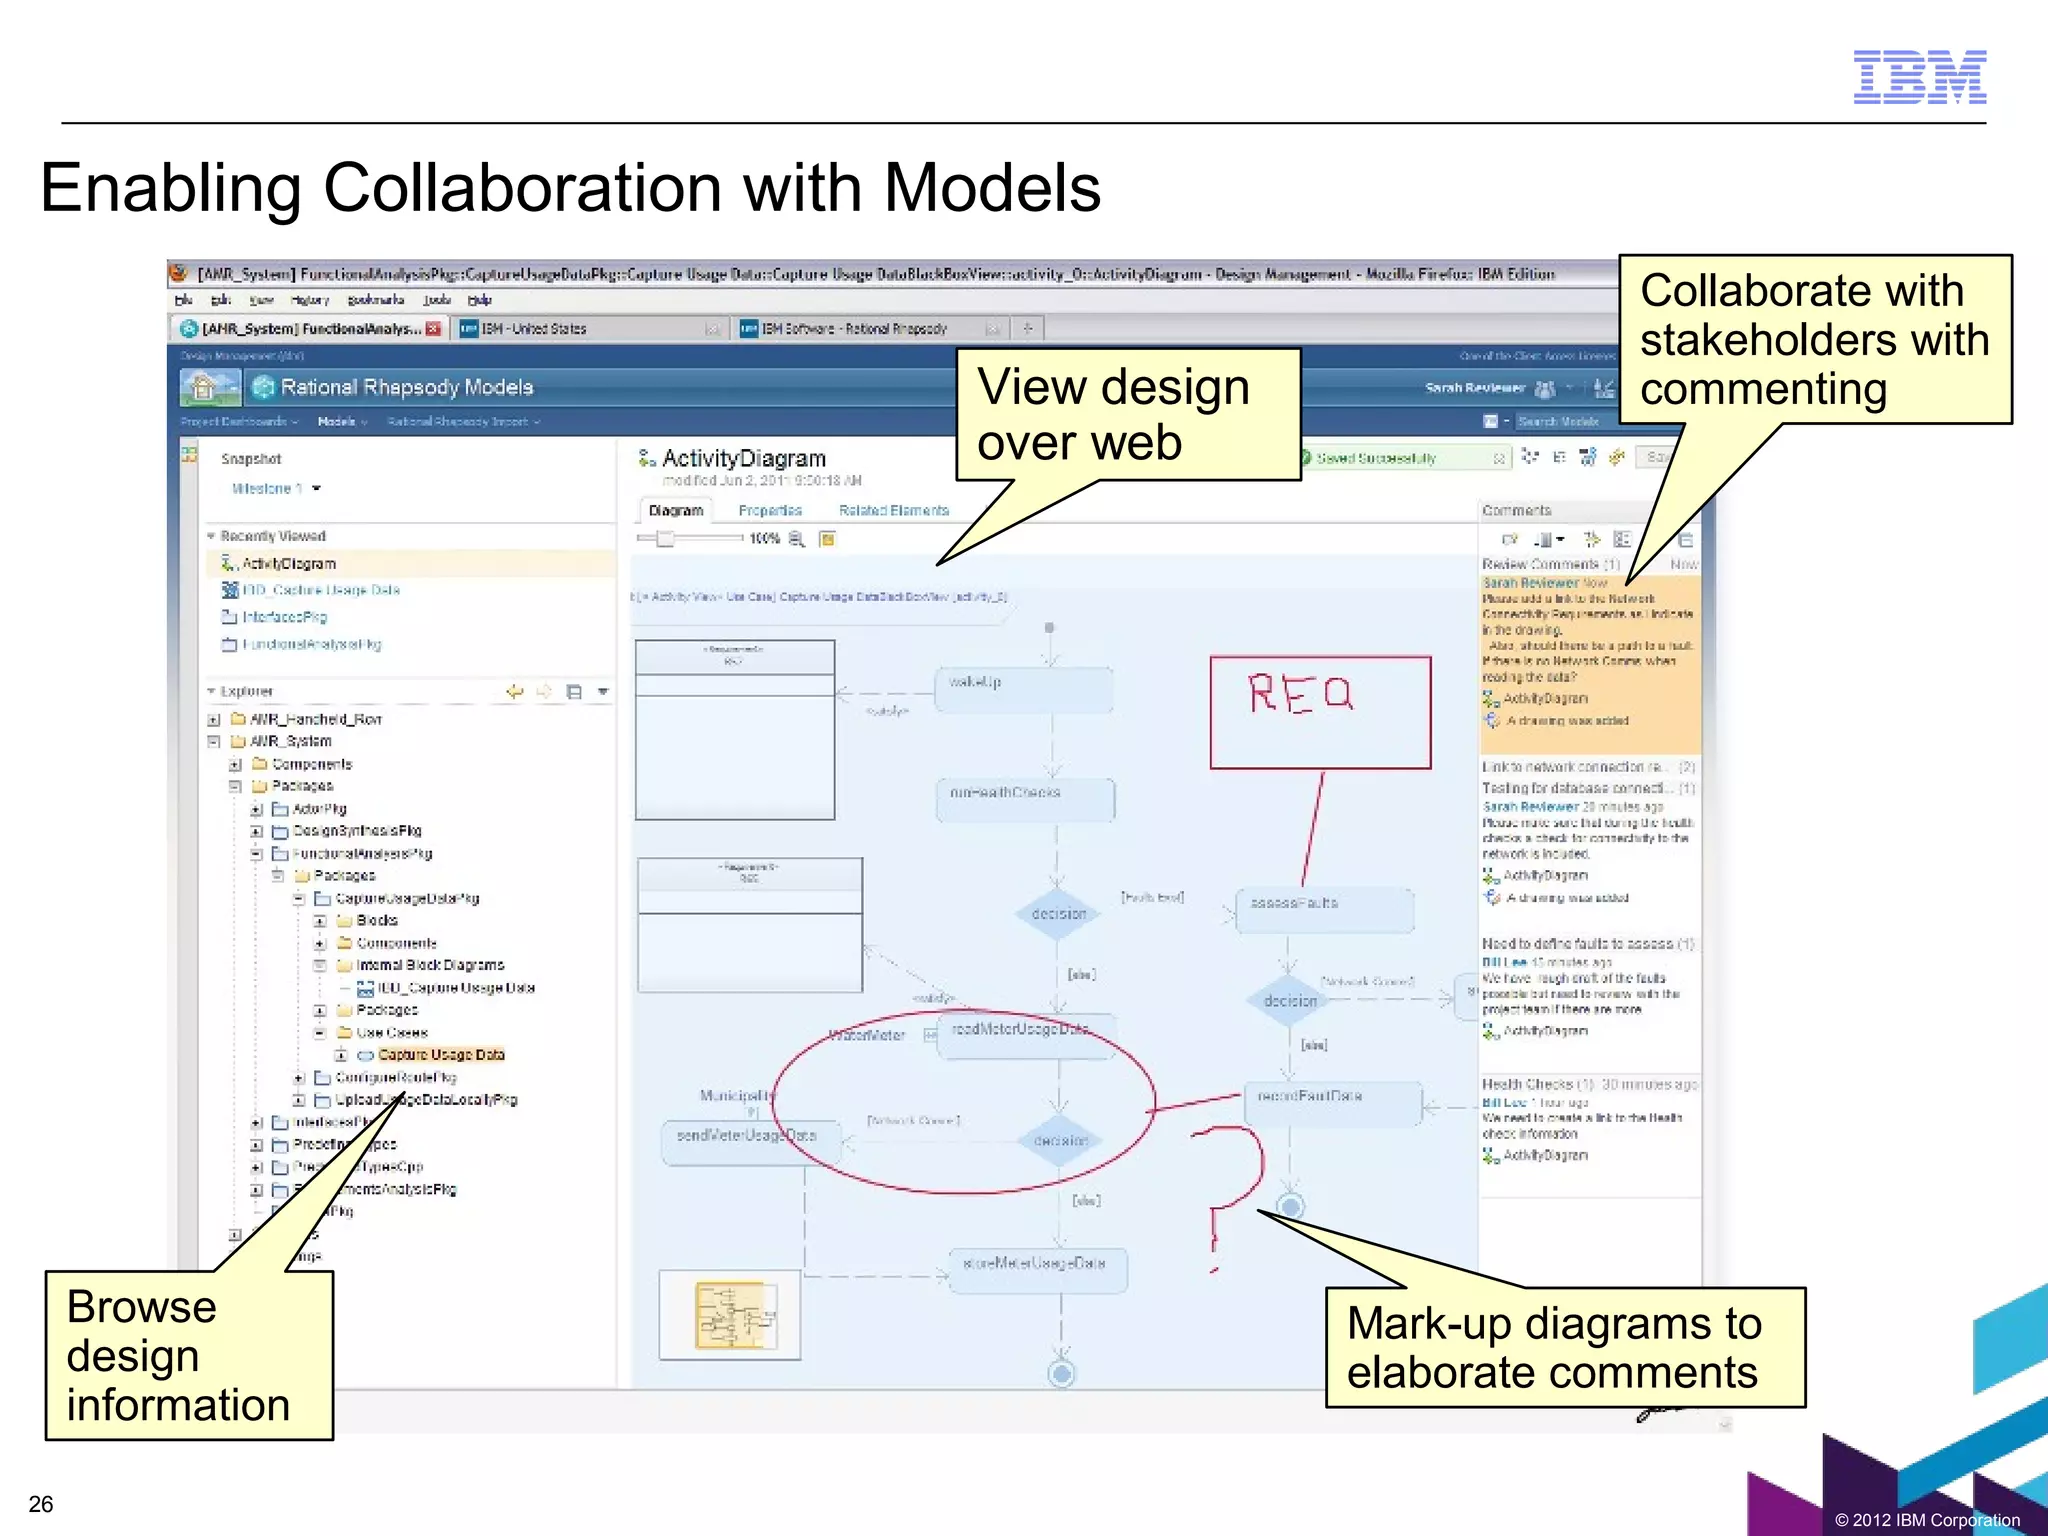Click the yellow link icon in diagram toolbar
The image size is (2048, 1536).
1617,457
